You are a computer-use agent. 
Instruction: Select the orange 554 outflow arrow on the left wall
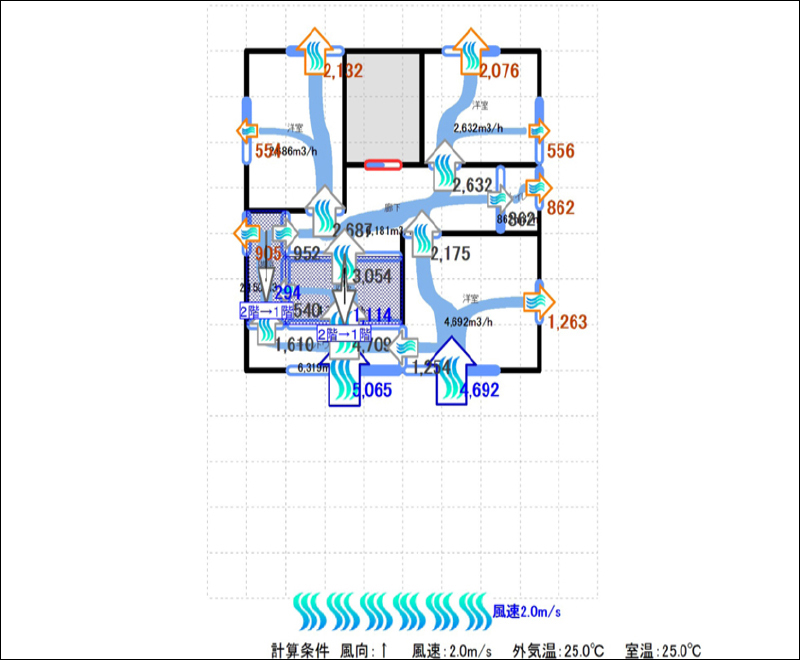point(247,131)
